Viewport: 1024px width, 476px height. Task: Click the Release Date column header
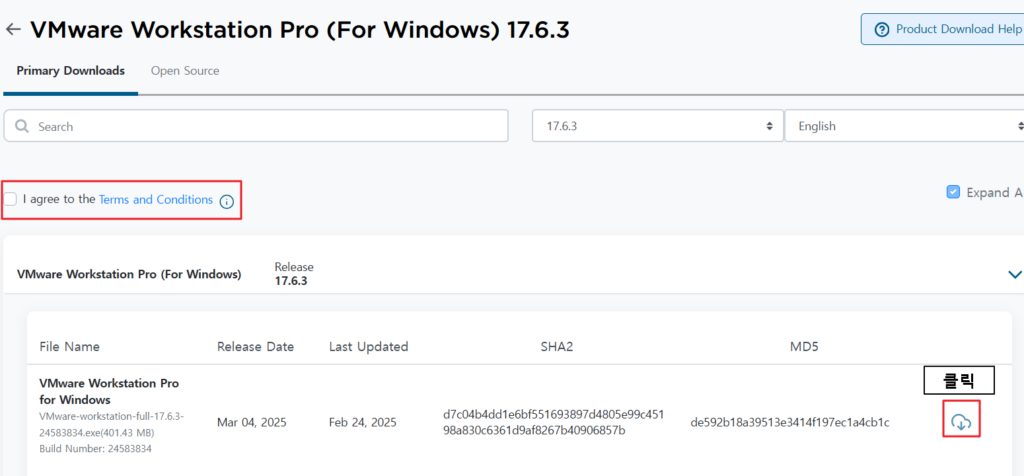[x=255, y=347]
